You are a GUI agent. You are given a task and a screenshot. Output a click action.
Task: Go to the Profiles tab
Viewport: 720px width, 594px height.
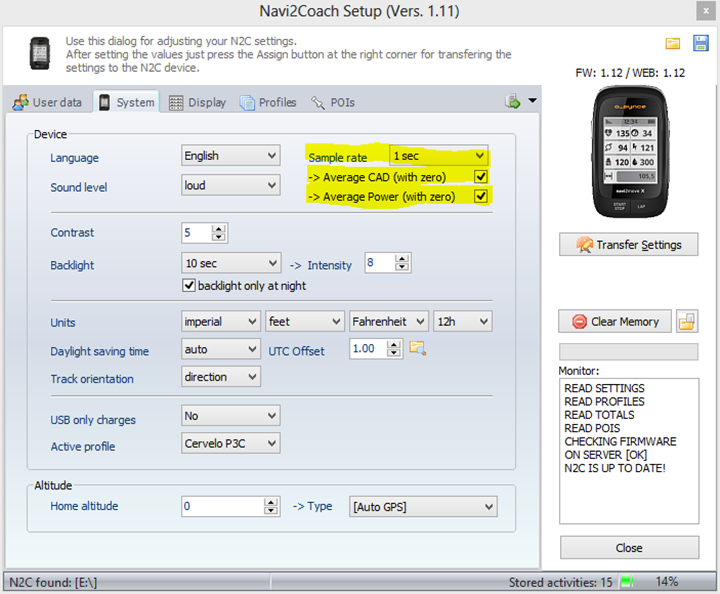point(268,102)
